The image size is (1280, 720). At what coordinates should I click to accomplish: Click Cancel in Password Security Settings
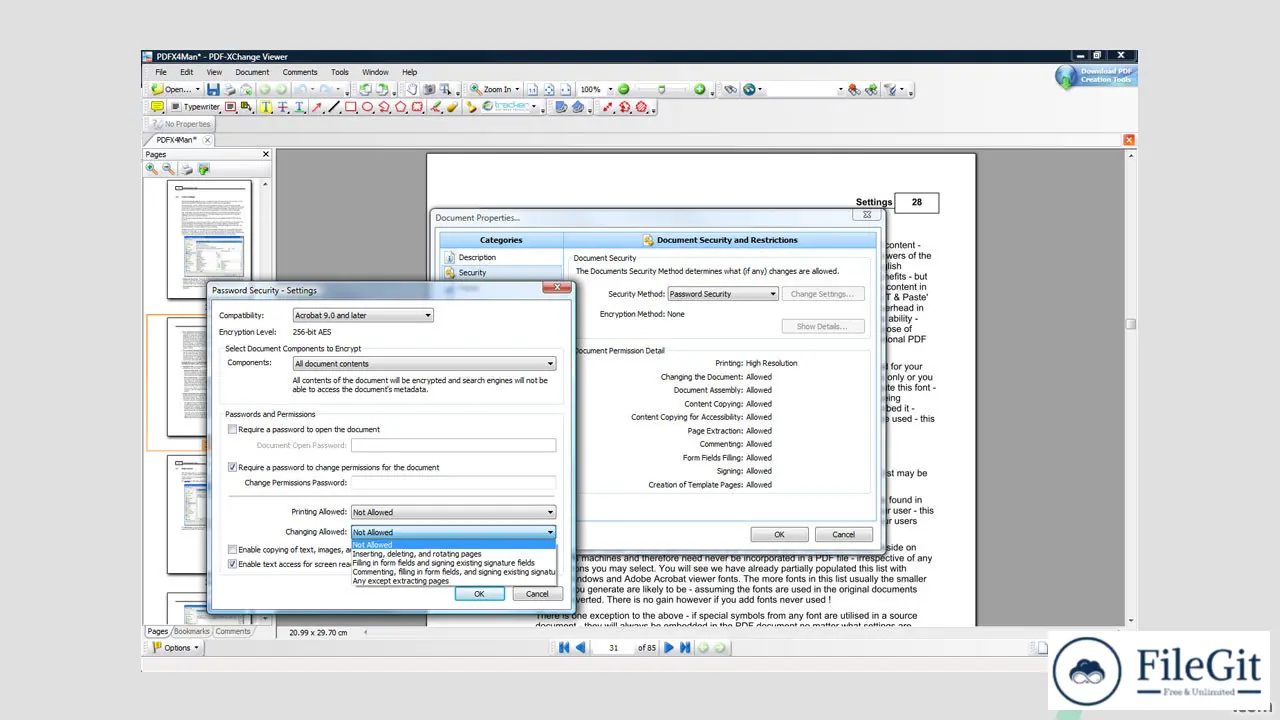(x=538, y=594)
